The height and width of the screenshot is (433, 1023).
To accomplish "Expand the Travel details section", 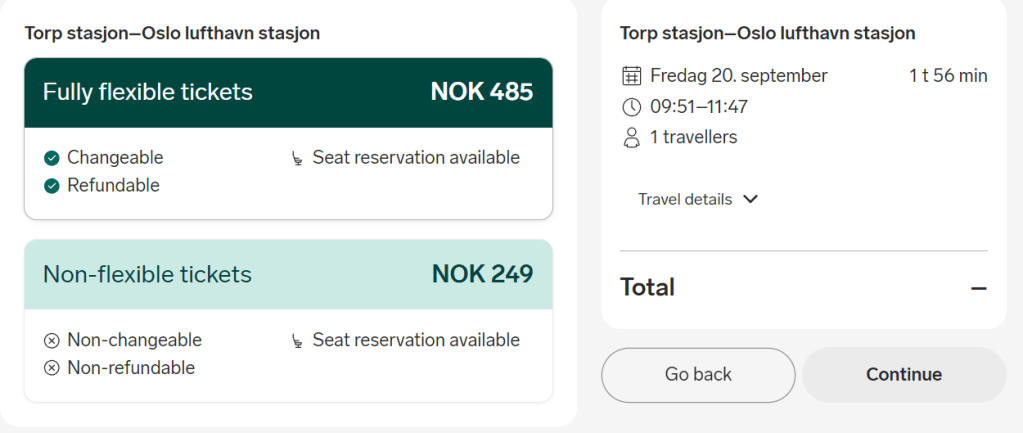I will 686,199.
